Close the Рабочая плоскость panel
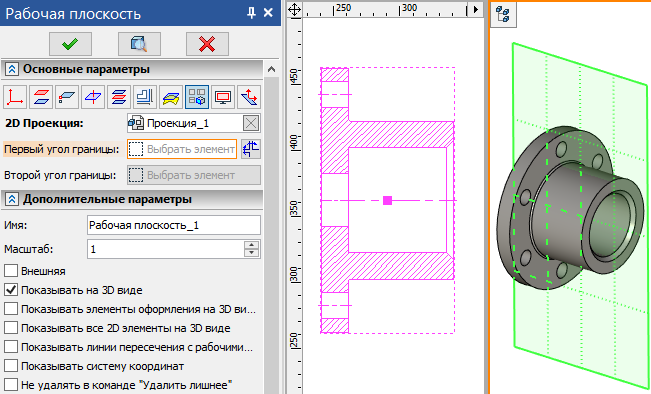The width and height of the screenshot is (651, 394). coord(268,13)
